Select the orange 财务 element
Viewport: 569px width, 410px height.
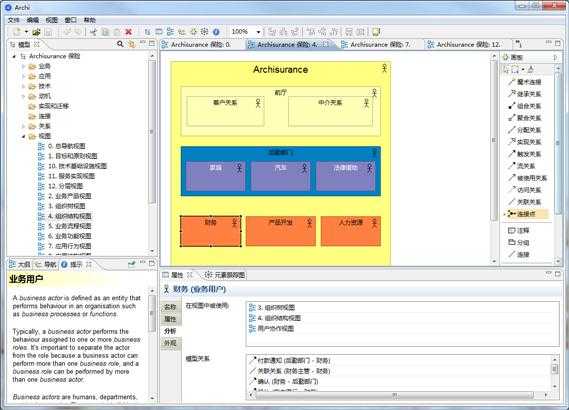pyautogui.click(x=210, y=231)
